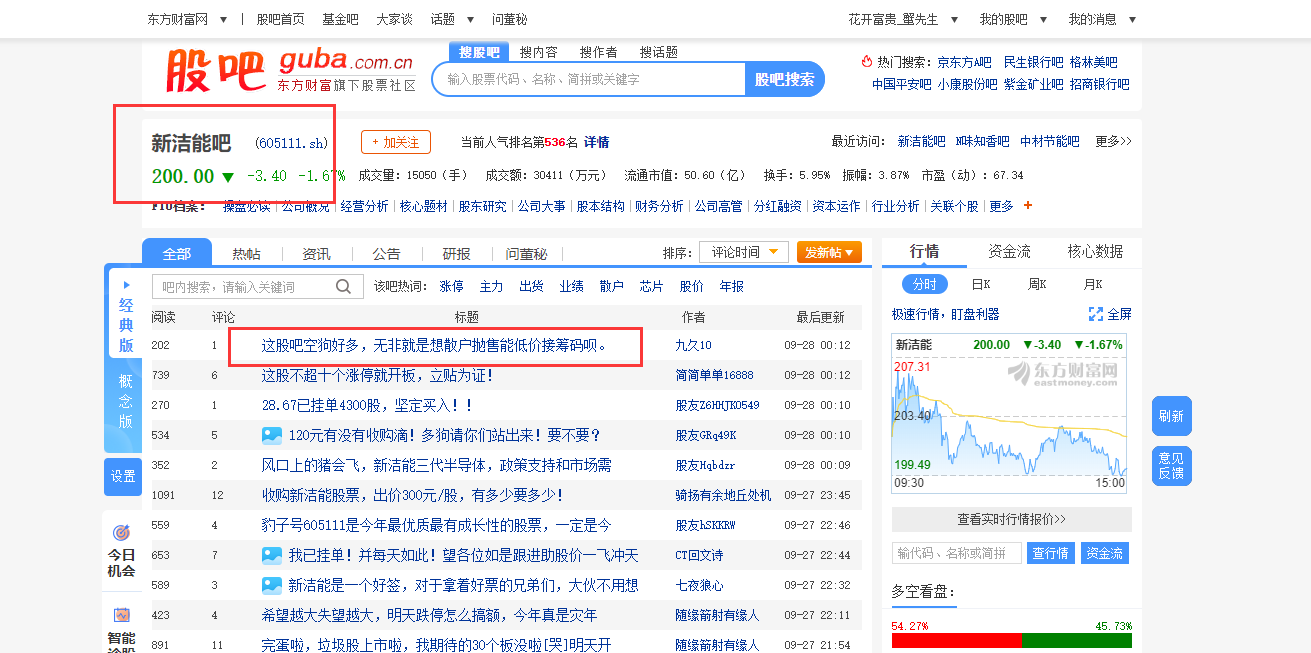
Task: Choose 搜话题 search mode
Action: (659, 52)
